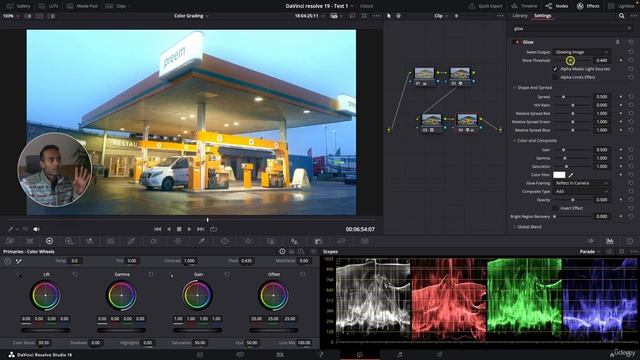Open the Parade scope type dropdown
Screen dimensions: 640x360
(x=590, y=252)
